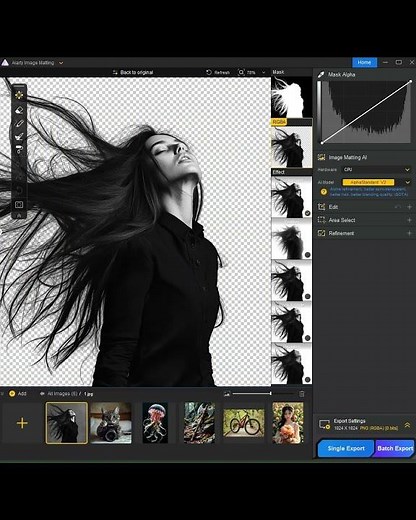This screenshot has height=520, width=416.
Task: Select the Brush tool in floating toolbar
Action: pos(19,124)
